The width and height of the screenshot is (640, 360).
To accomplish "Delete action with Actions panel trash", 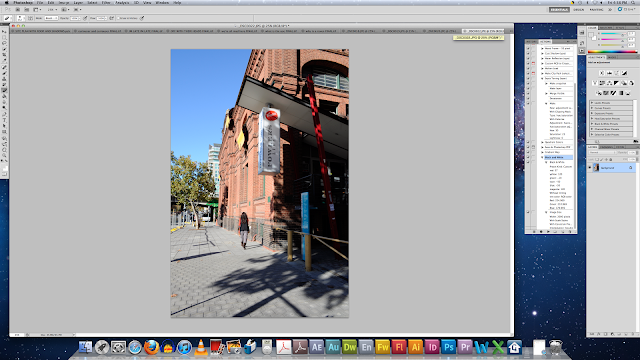I will pyautogui.click(x=570, y=231).
